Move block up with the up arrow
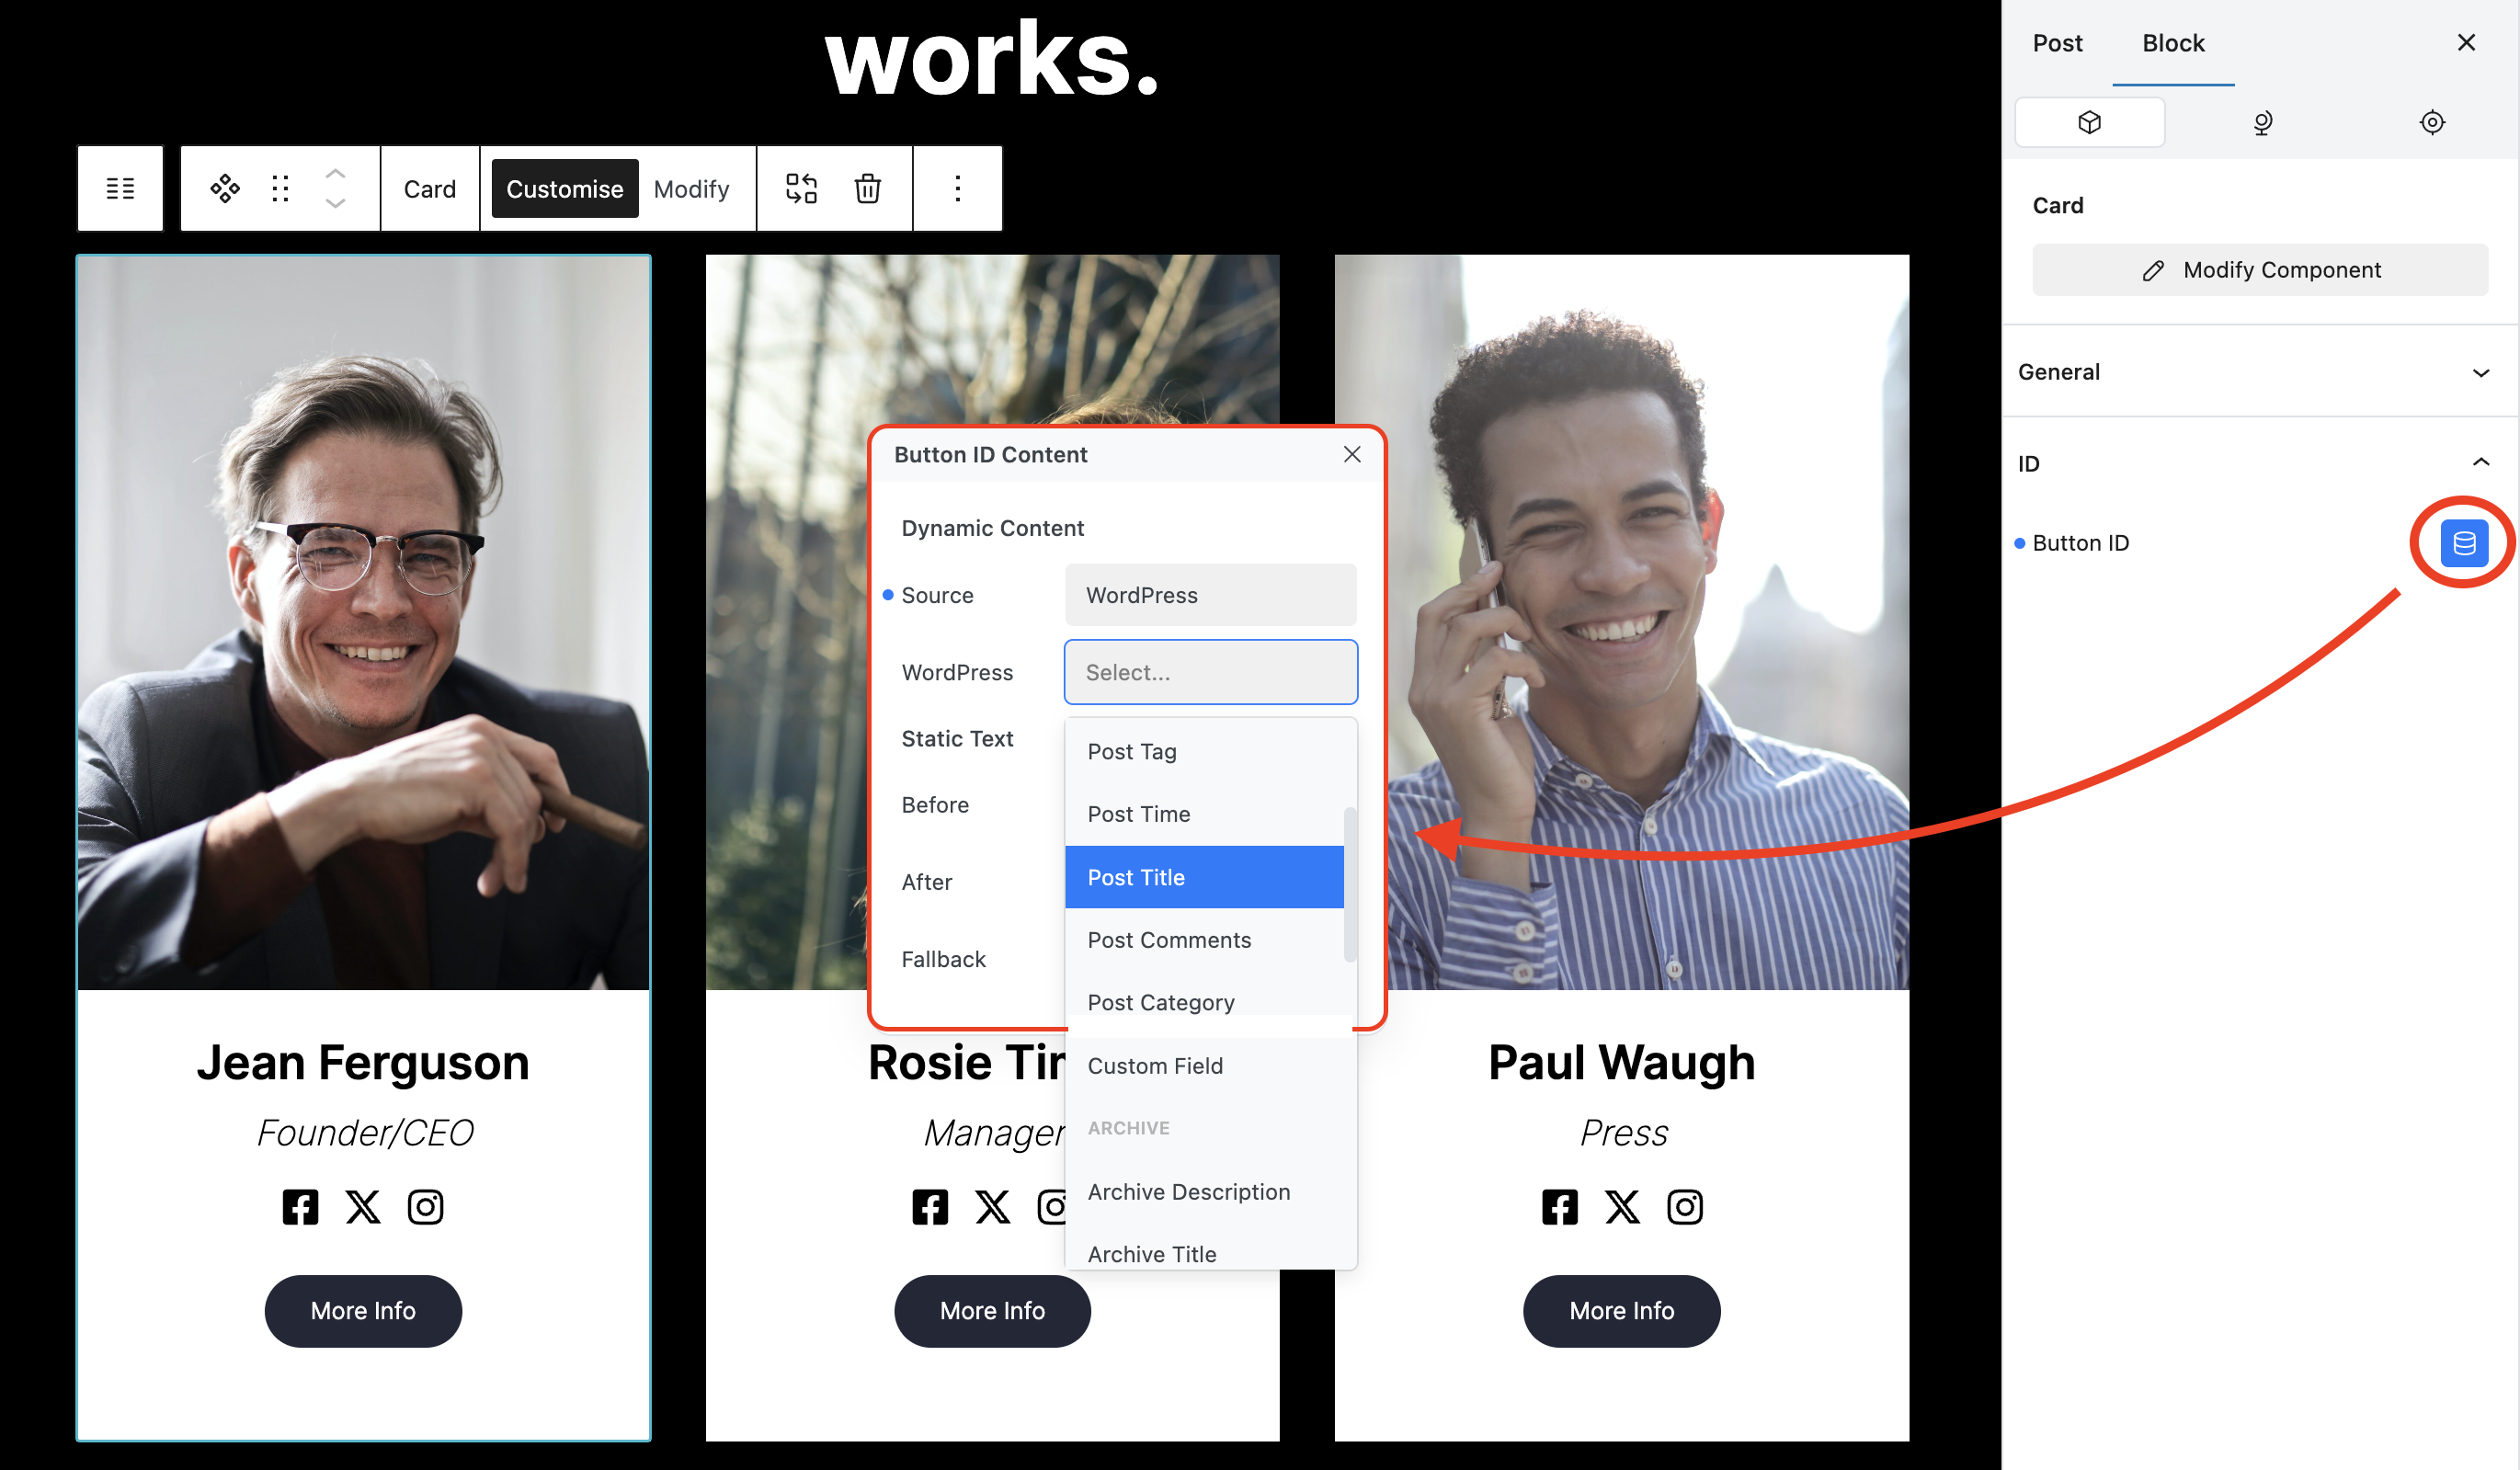Viewport: 2520px width, 1470px height. pos(336,173)
